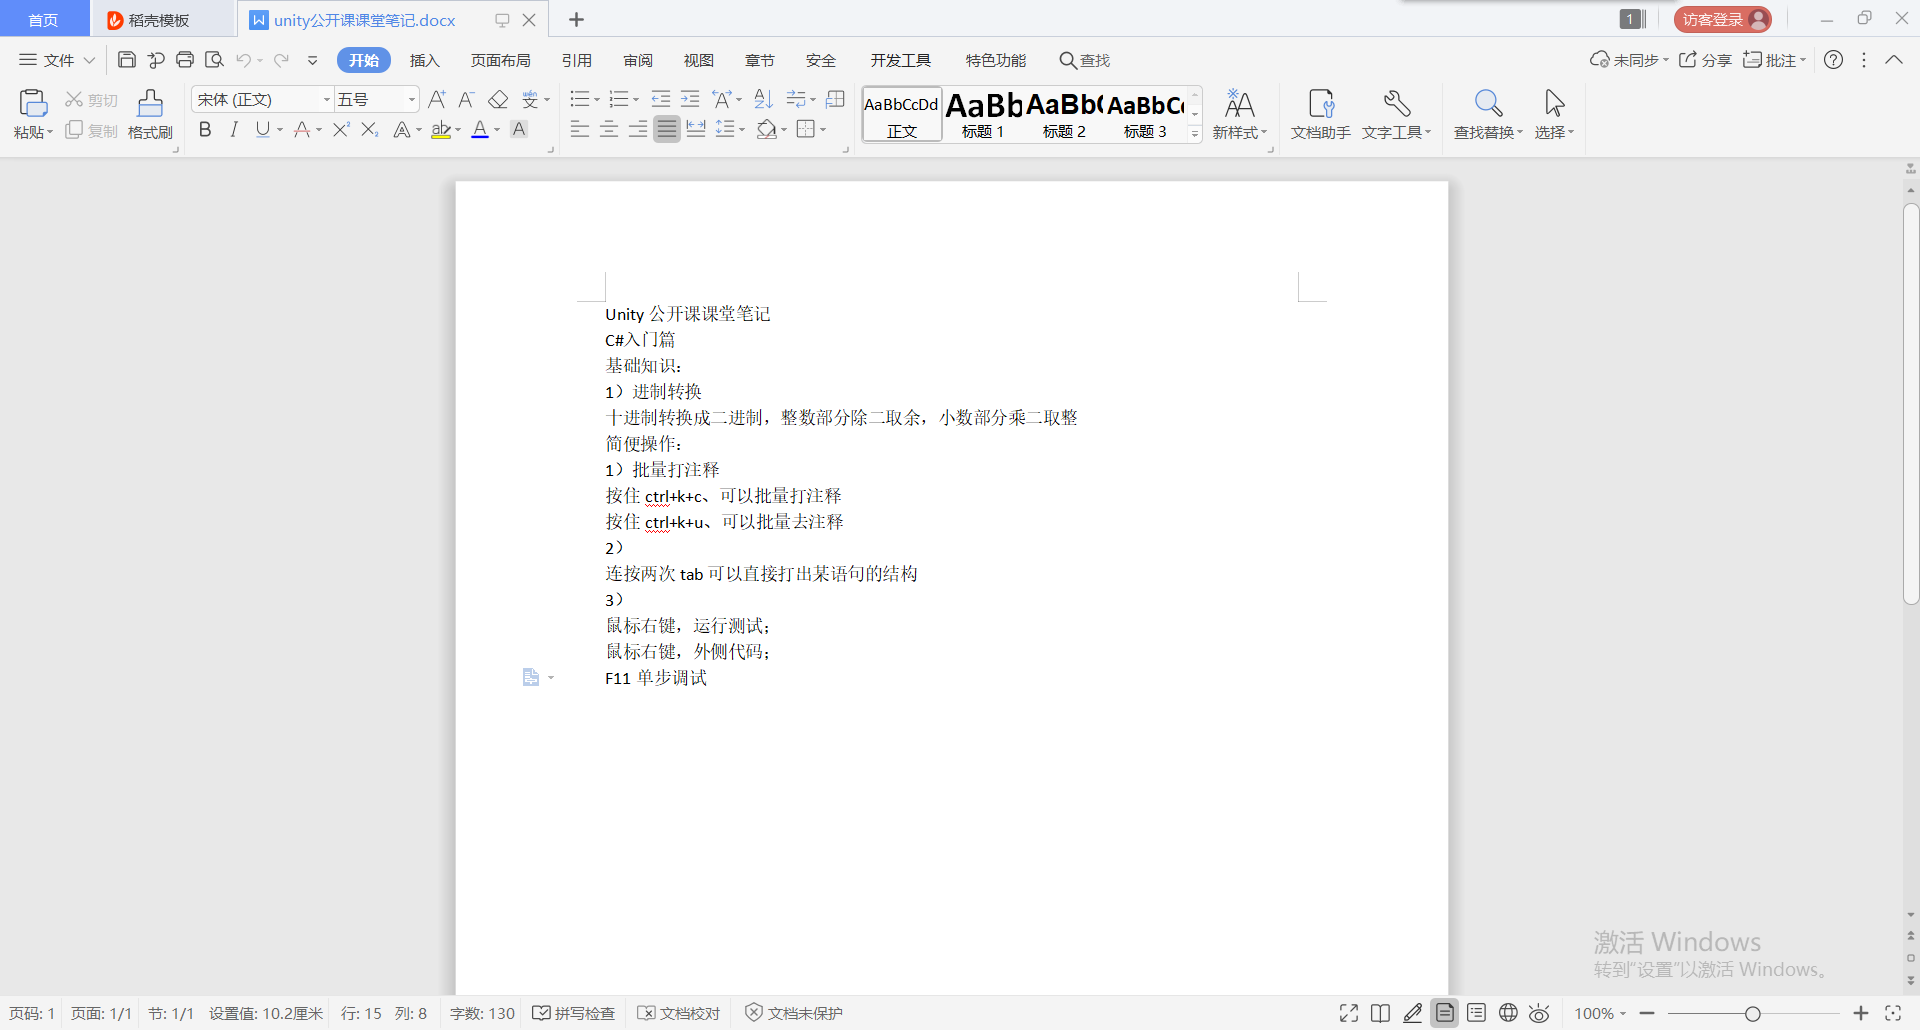
Task: Open the font name dropdown
Action: click(x=326, y=99)
